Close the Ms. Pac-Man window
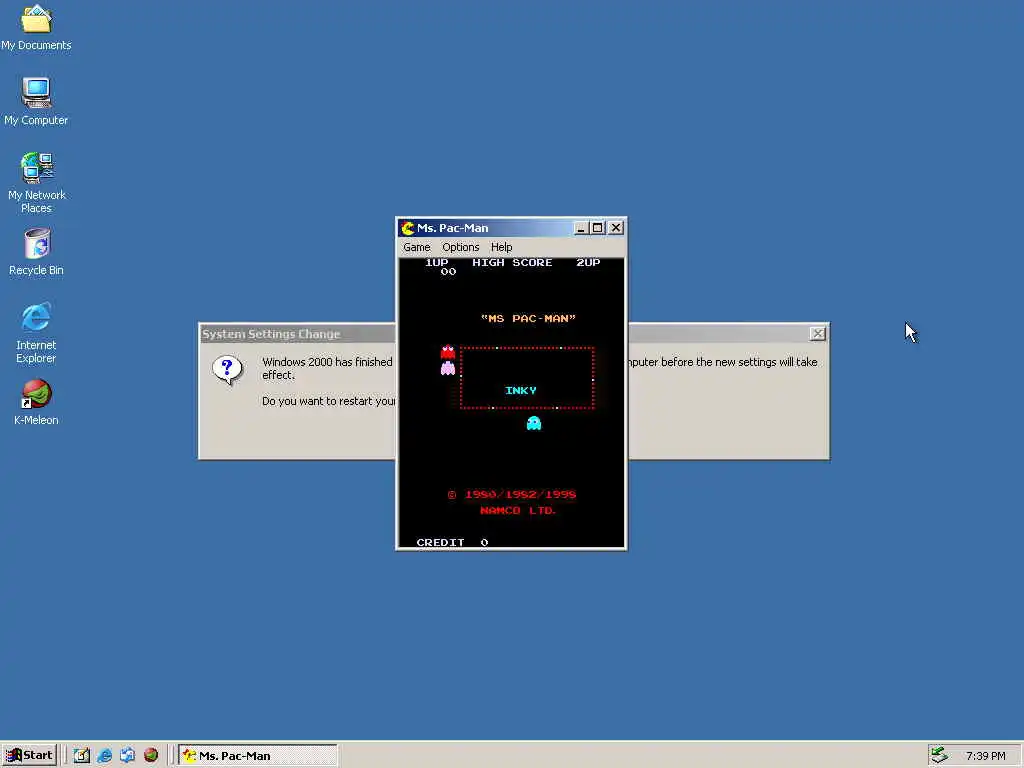 coord(616,228)
